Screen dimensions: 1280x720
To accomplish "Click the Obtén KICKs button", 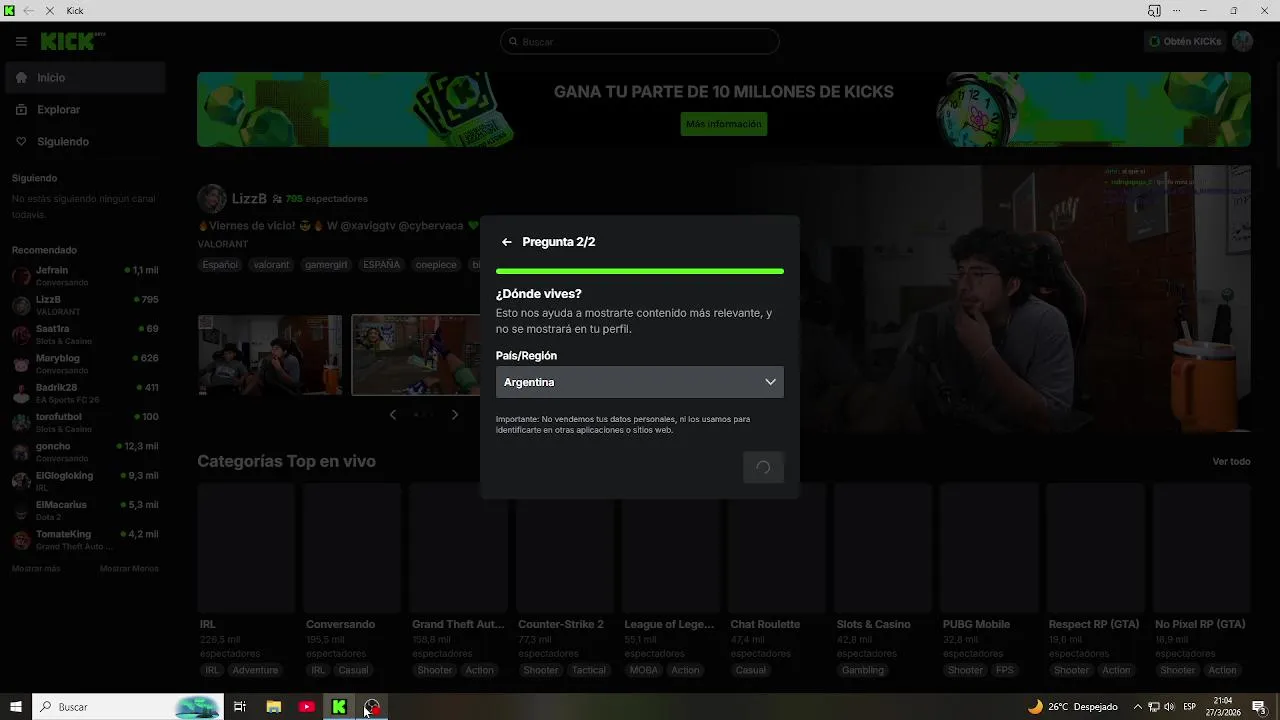I will 1185,42.
